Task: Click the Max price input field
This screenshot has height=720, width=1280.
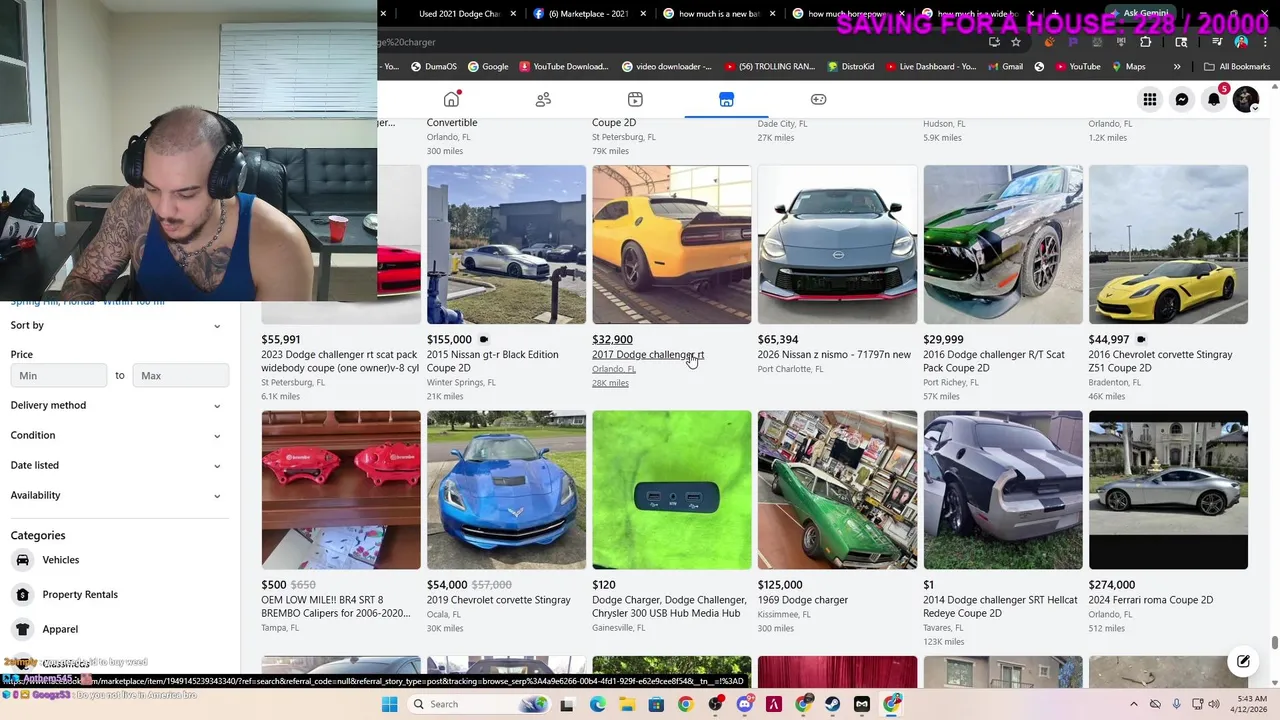Action: coord(180,376)
